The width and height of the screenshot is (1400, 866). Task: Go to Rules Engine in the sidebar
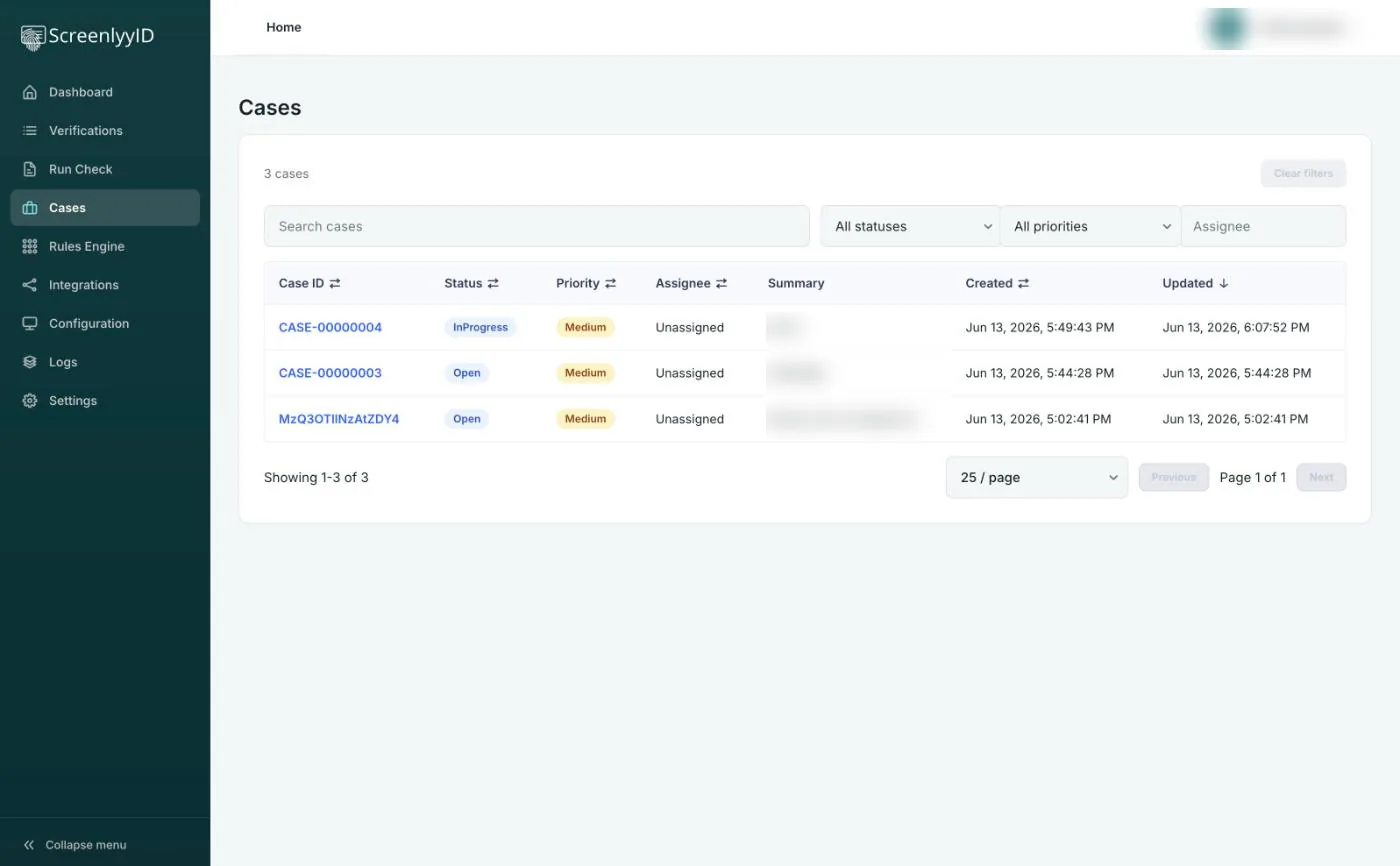[105, 246]
